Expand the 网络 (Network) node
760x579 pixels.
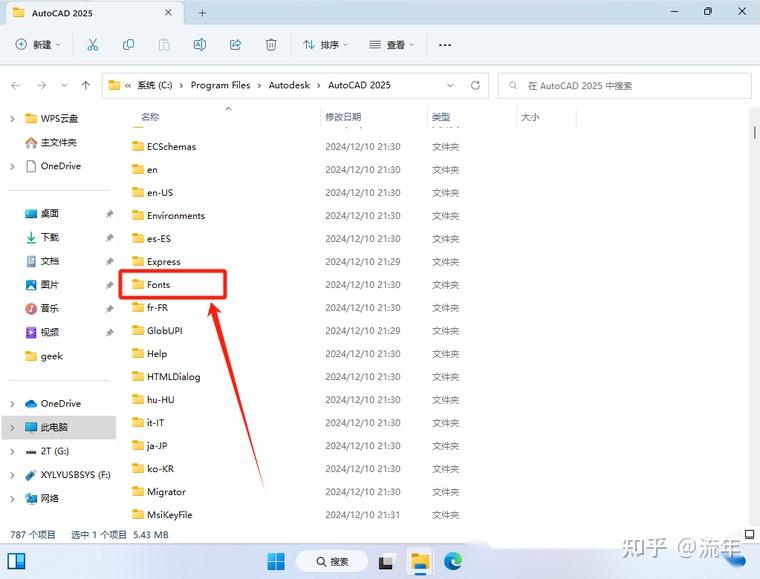click(12, 499)
